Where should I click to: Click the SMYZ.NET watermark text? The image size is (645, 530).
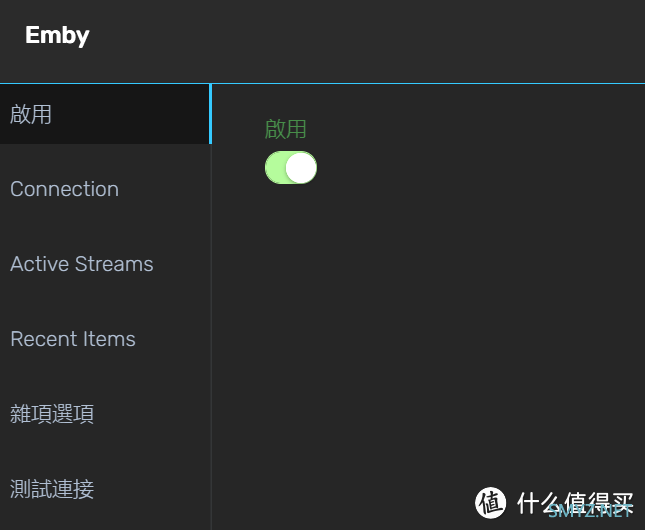590,510
